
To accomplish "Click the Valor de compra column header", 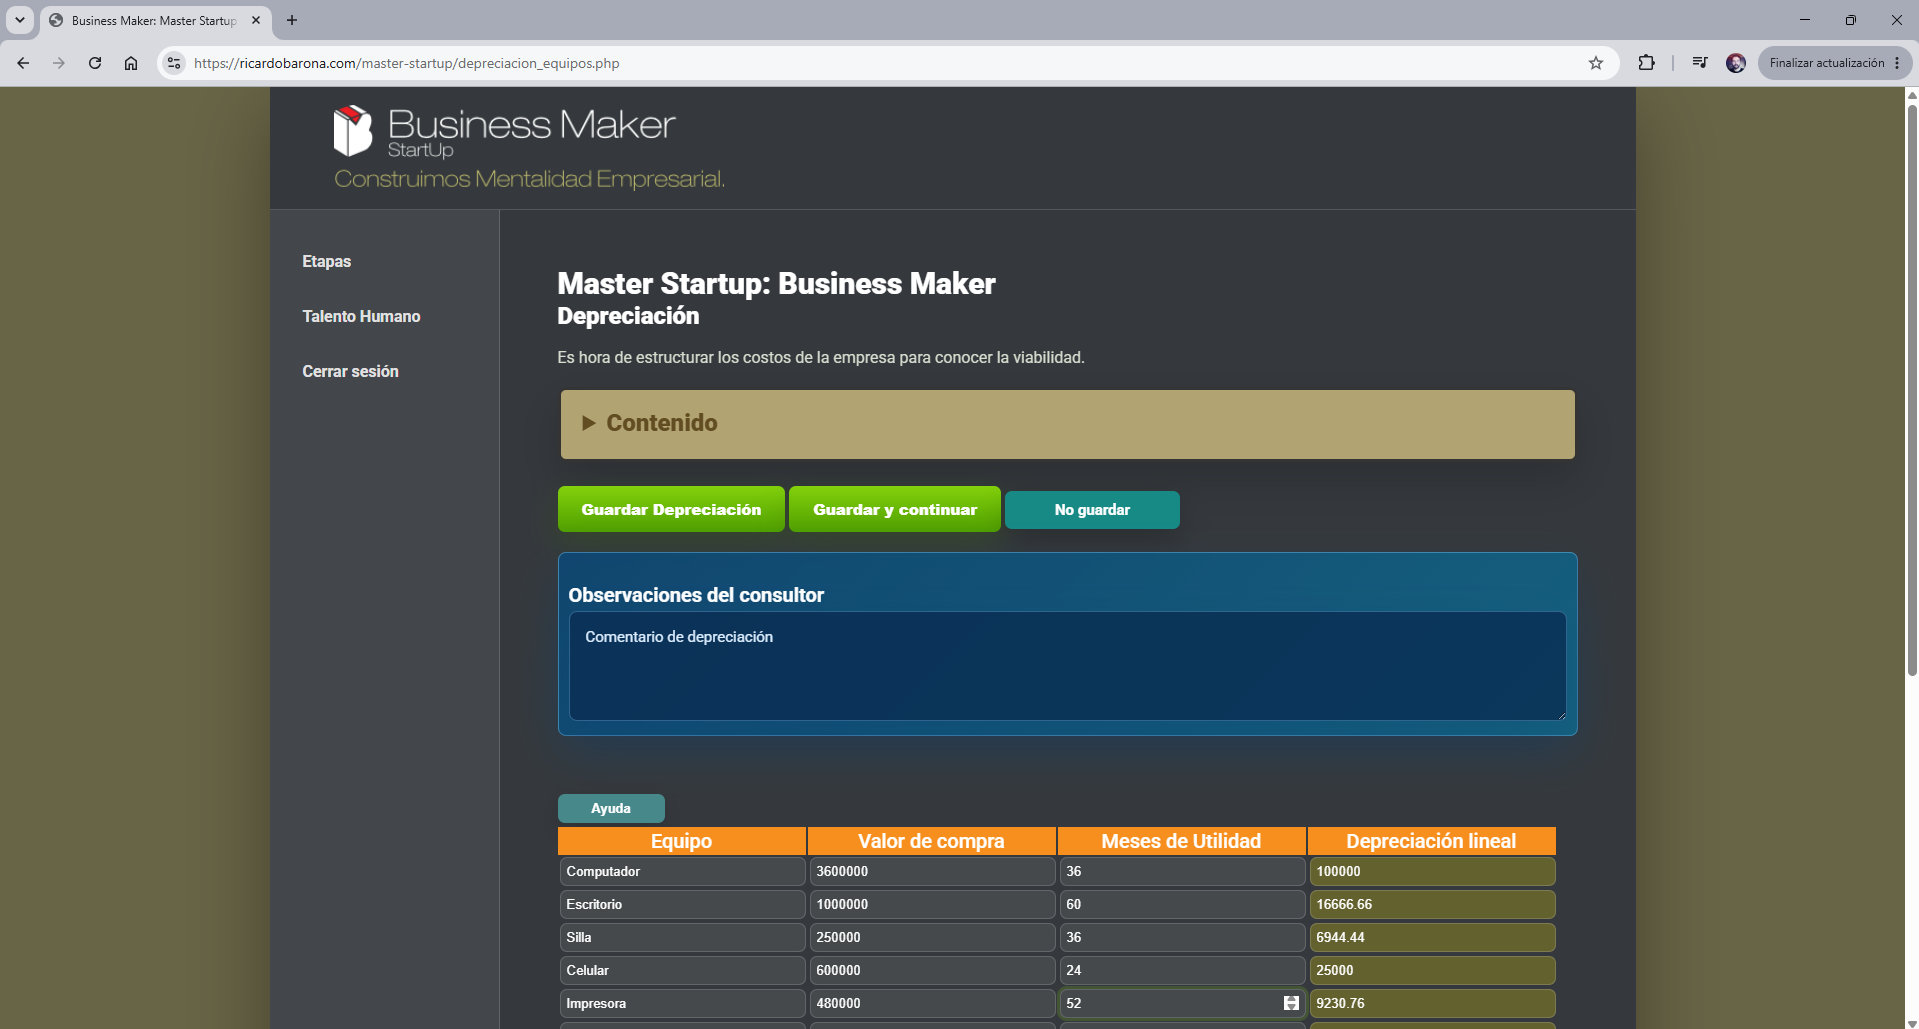I will pos(932,841).
